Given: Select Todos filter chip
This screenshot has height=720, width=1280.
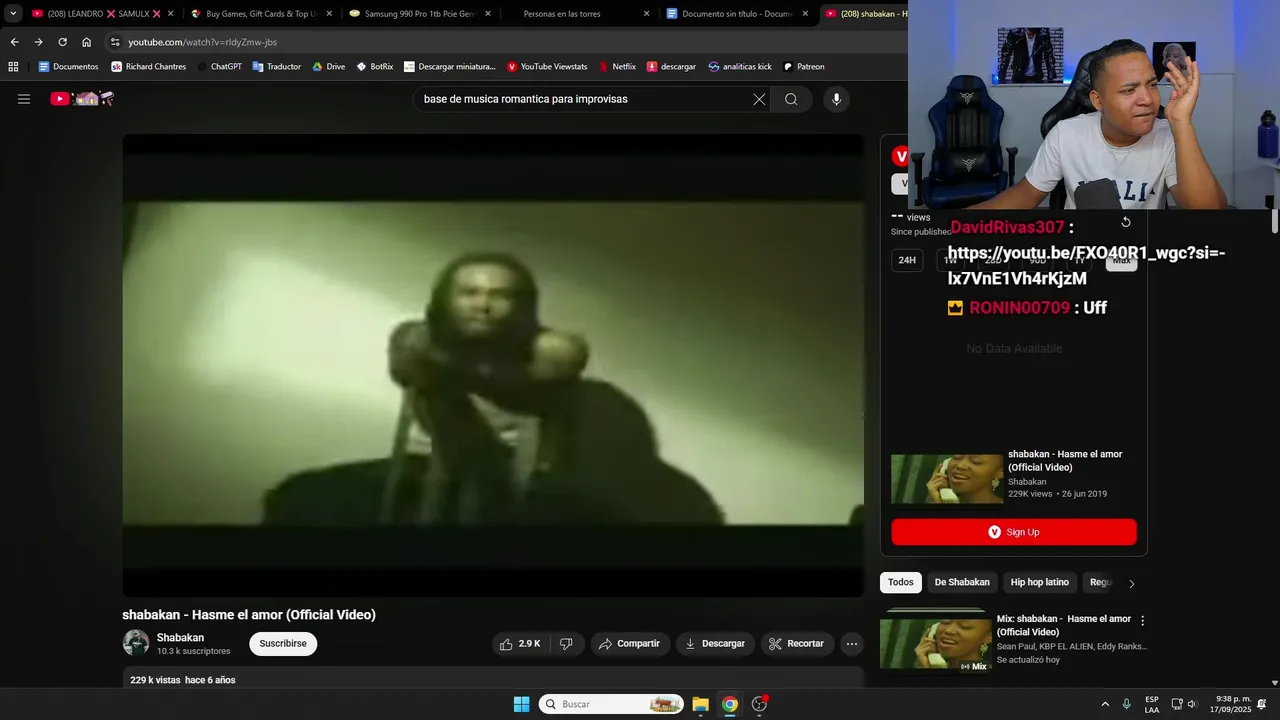Looking at the screenshot, I should tap(901, 582).
